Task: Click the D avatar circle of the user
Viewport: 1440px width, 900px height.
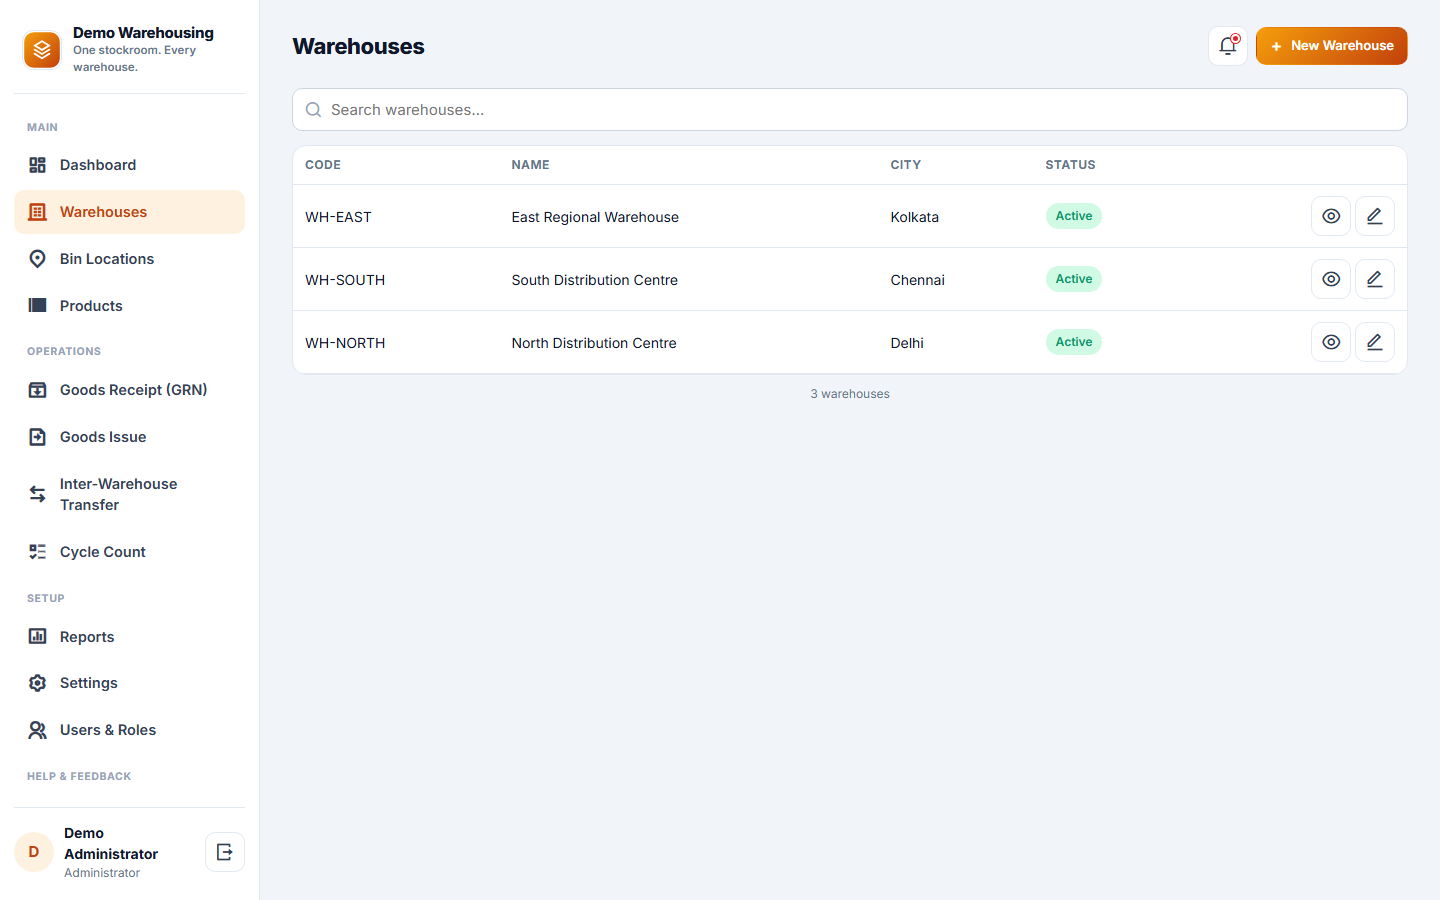Action: coord(34,852)
